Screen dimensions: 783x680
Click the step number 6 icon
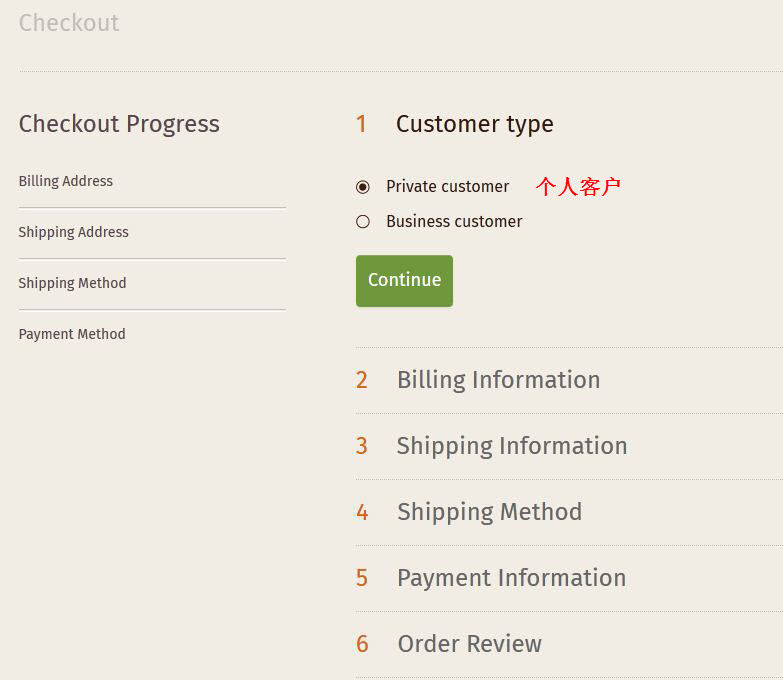(x=362, y=644)
